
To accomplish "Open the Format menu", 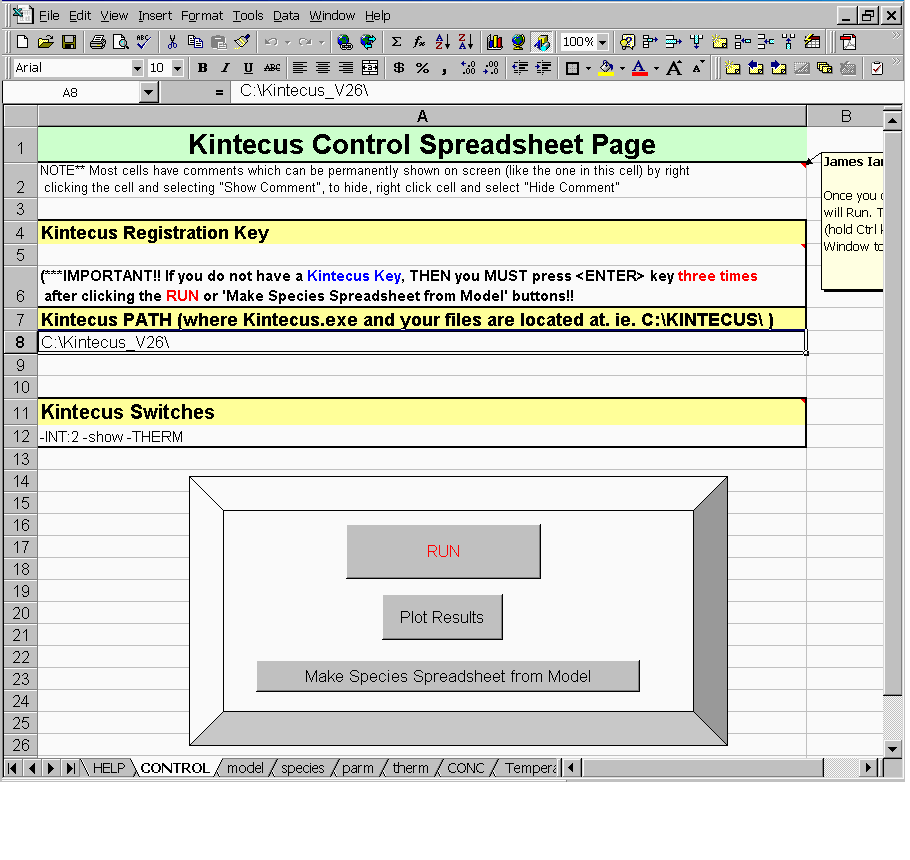I will tap(202, 16).
